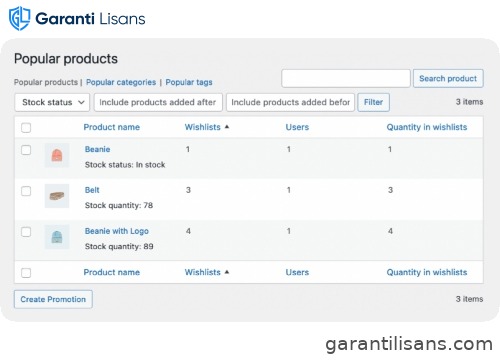This screenshot has width=500, height=360.
Task: Click the top '3 items' count
Action: [469, 102]
